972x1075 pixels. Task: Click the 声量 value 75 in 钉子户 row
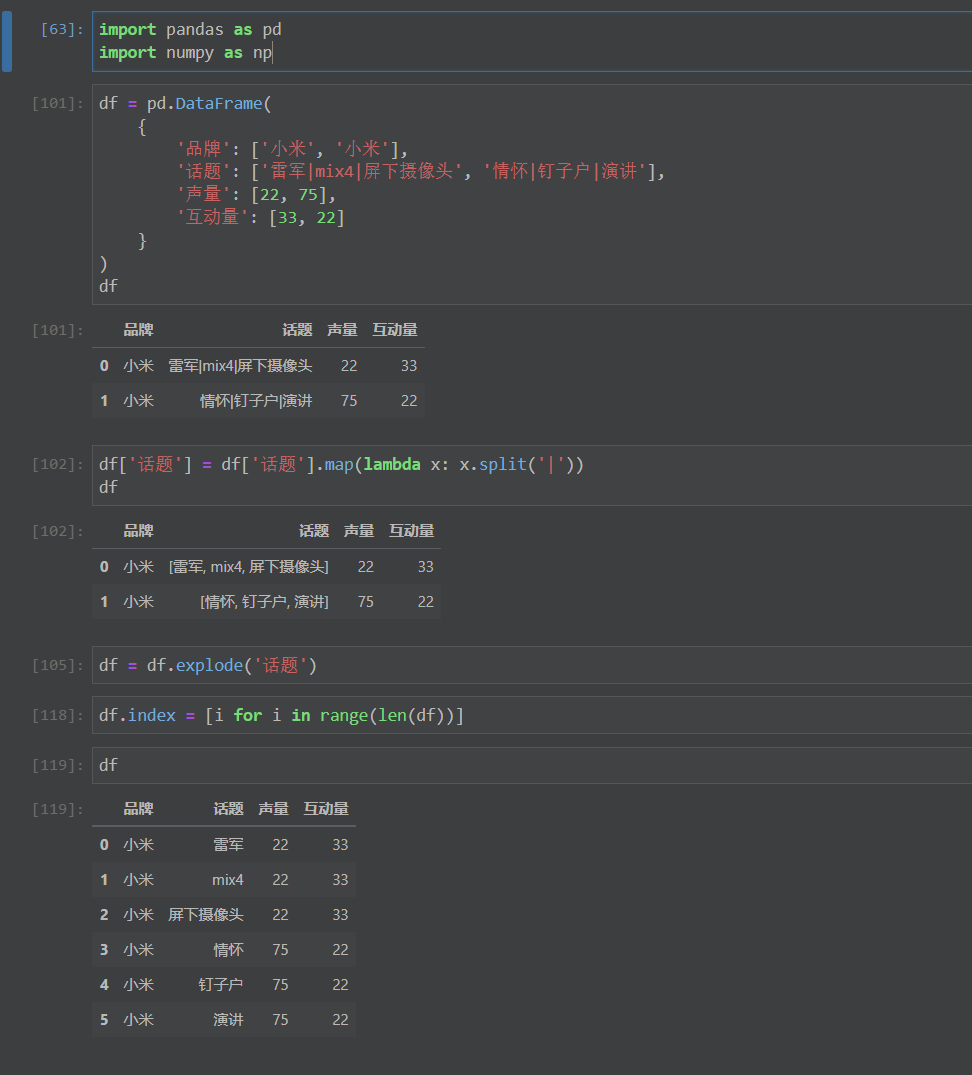tap(280, 985)
